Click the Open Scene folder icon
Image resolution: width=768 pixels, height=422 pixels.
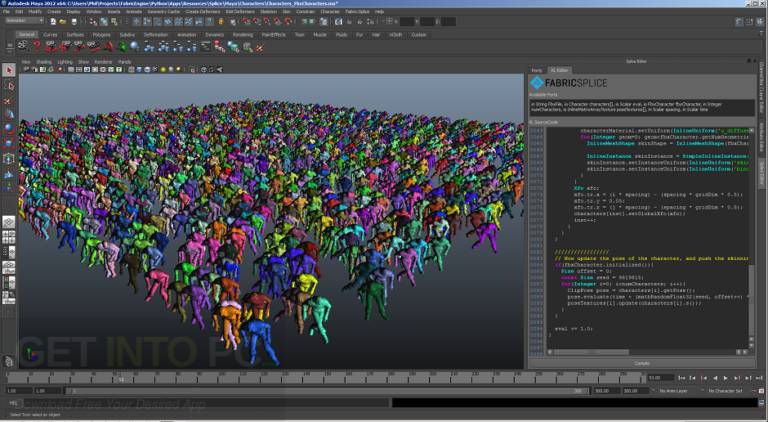(63, 22)
